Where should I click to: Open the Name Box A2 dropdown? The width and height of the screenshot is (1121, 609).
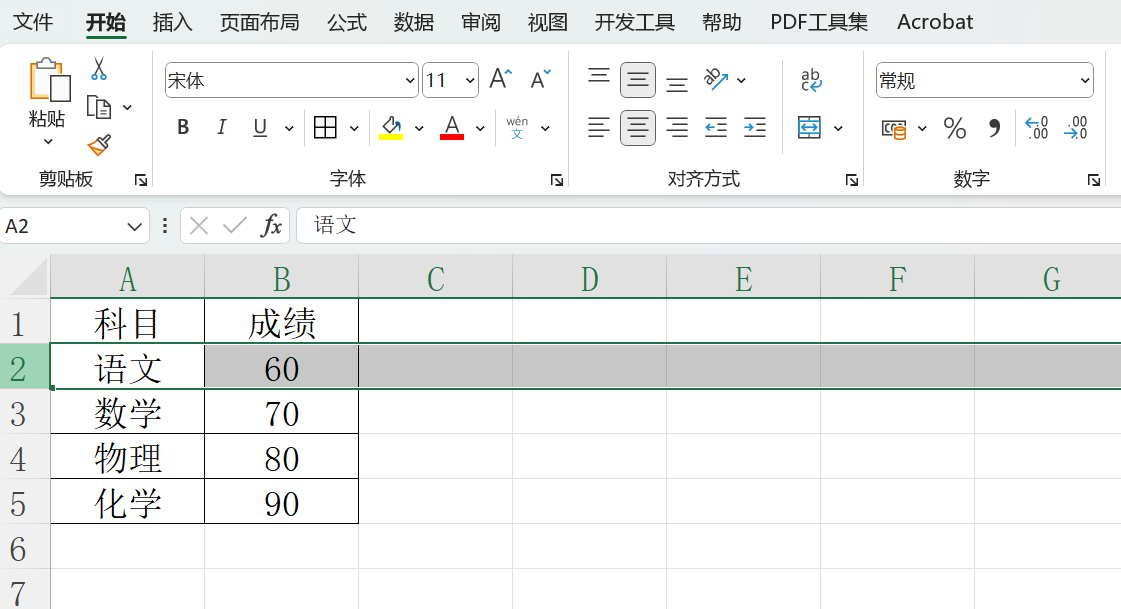click(x=134, y=227)
